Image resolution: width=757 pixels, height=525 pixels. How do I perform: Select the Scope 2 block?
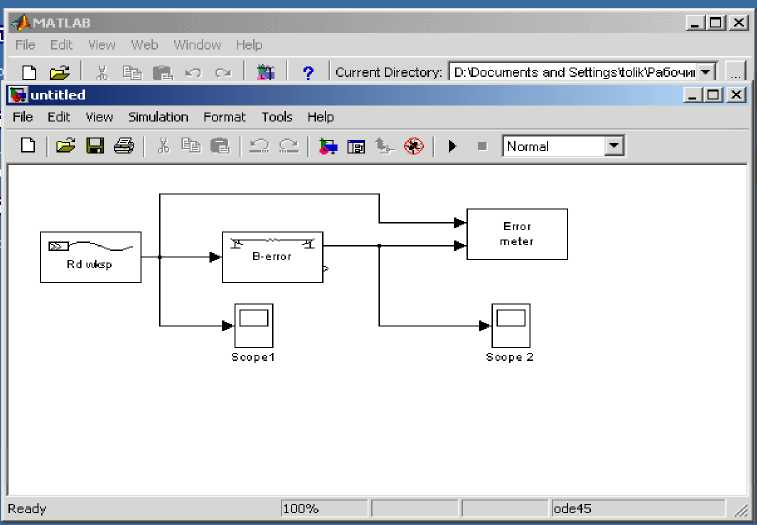pos(511,326)
